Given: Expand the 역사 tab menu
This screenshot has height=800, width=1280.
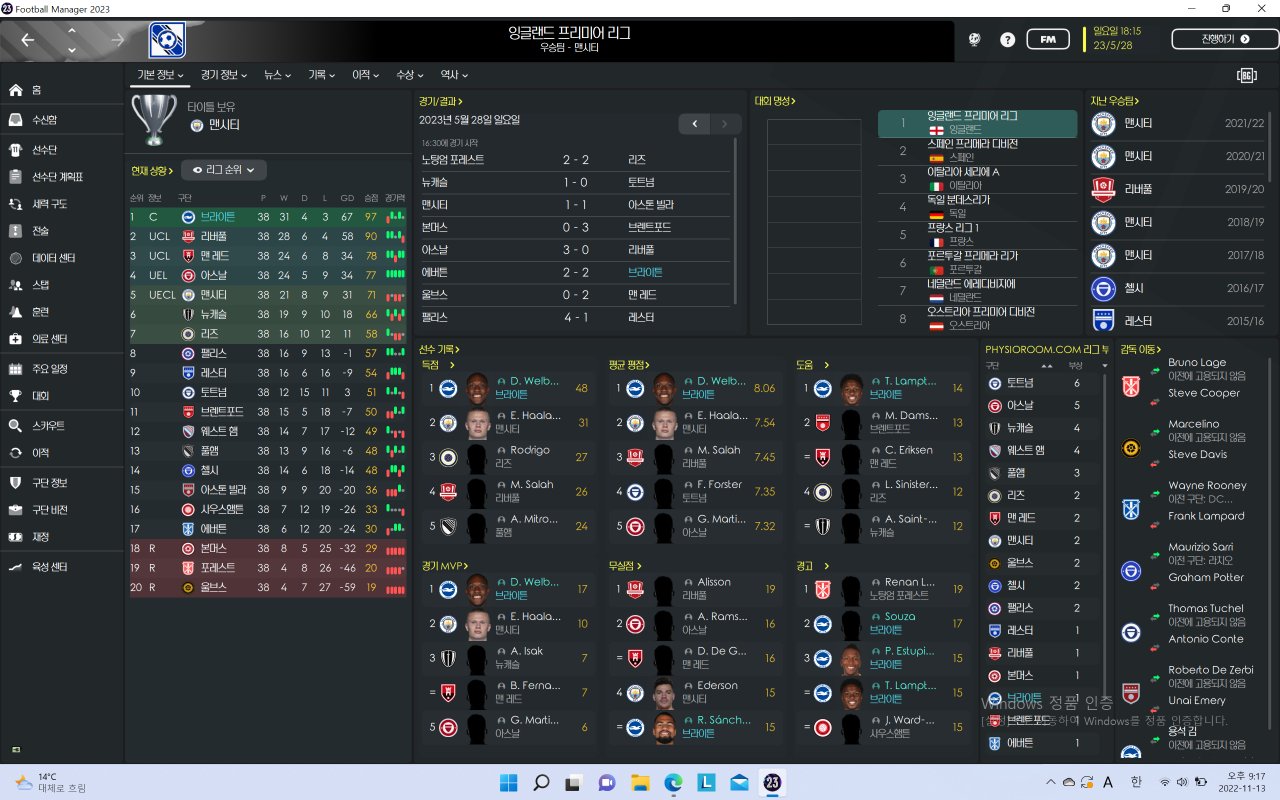Looking at the screenshot, I should 454,75.
